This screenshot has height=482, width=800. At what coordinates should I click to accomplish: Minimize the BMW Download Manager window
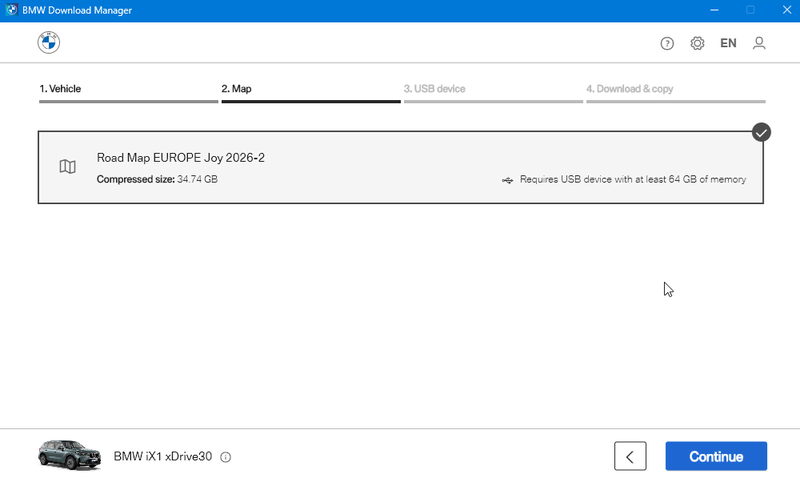pos(714,10)
